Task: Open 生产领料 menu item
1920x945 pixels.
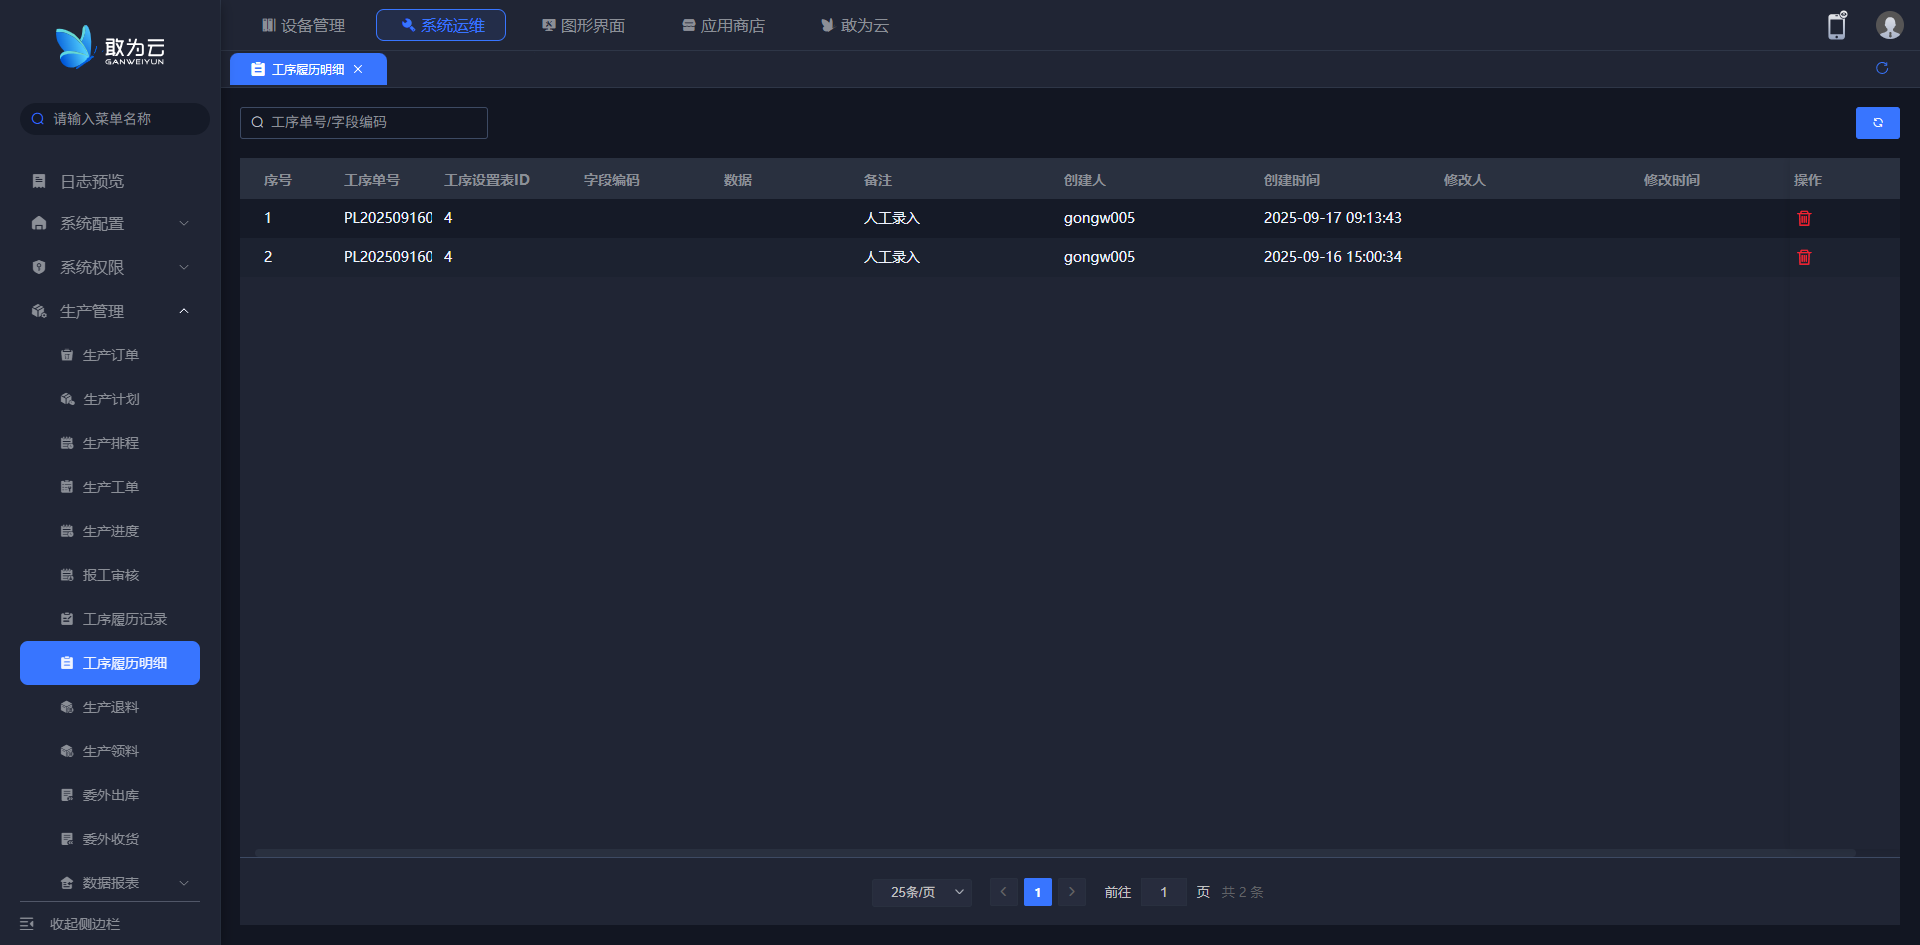Action: [x=110, y=751]
